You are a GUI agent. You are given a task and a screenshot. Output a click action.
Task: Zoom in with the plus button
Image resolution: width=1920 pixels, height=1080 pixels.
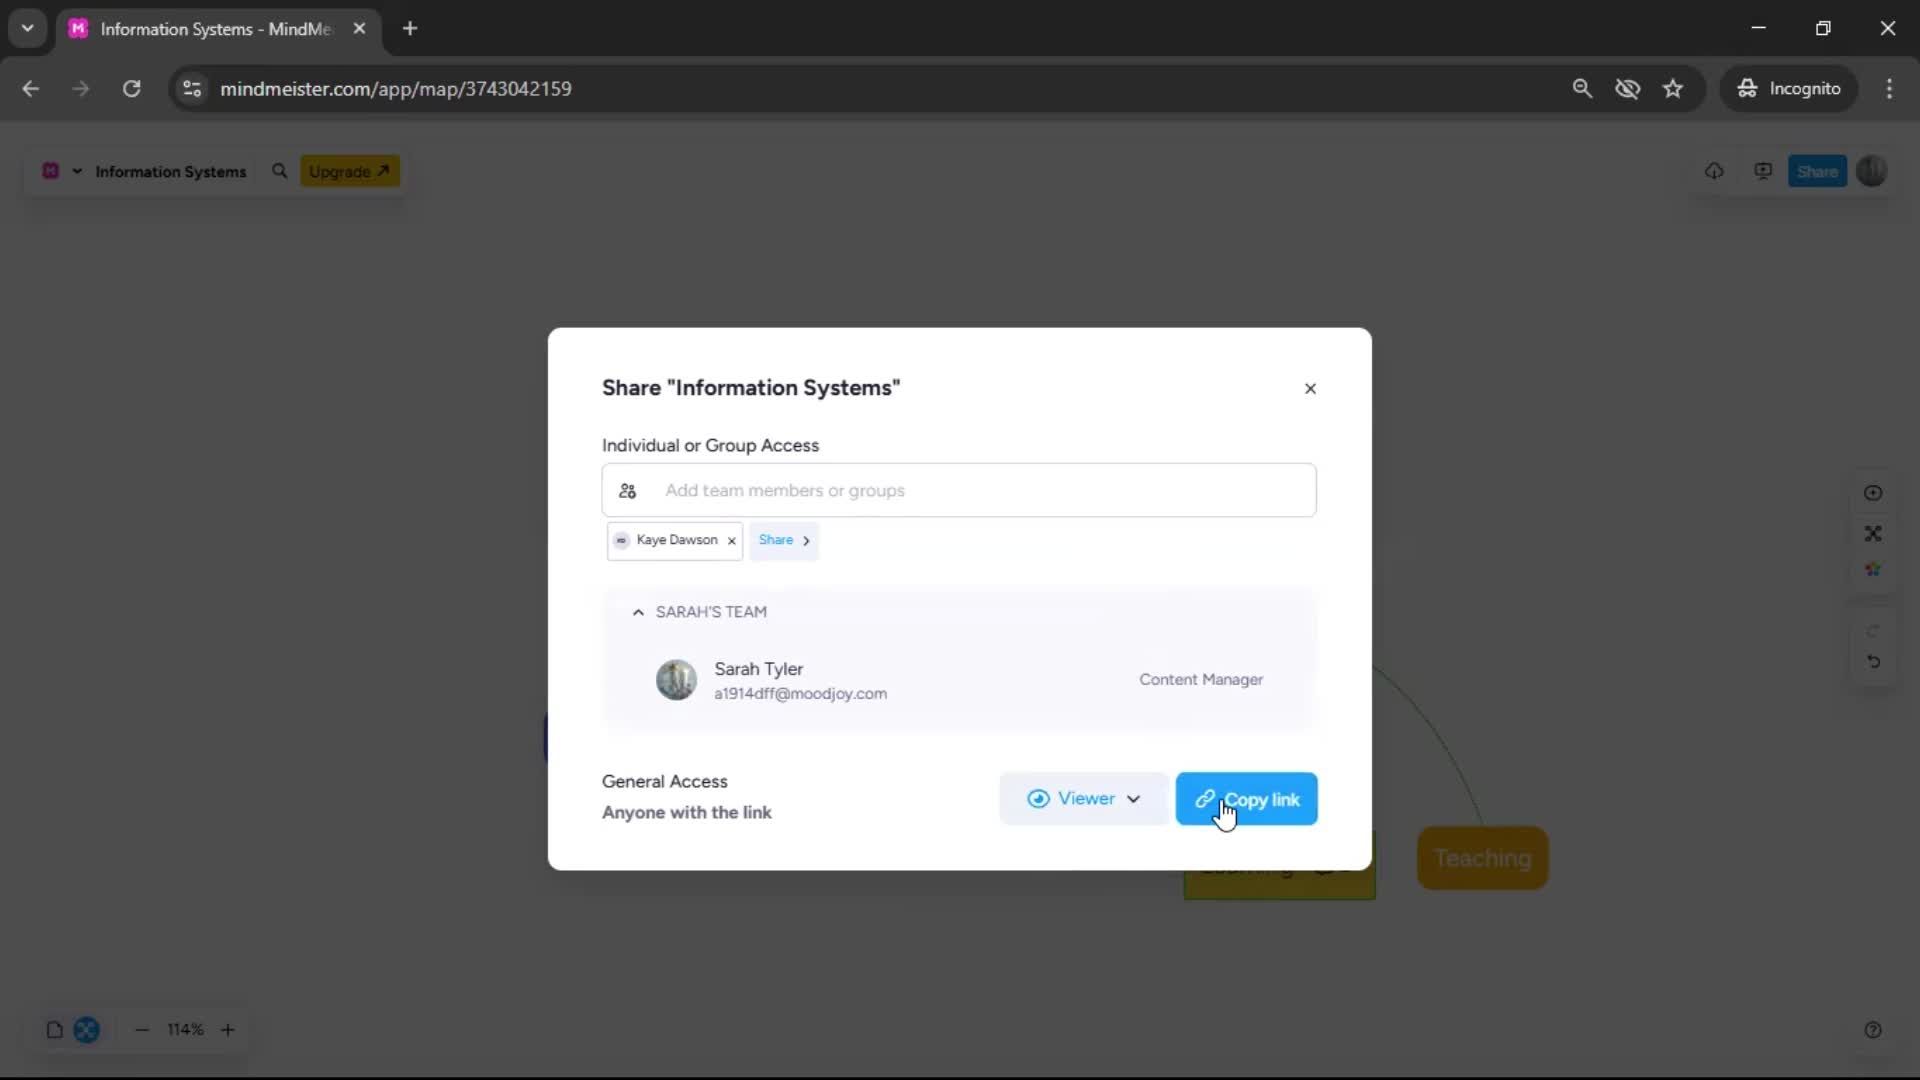[x=228, y=1030]
